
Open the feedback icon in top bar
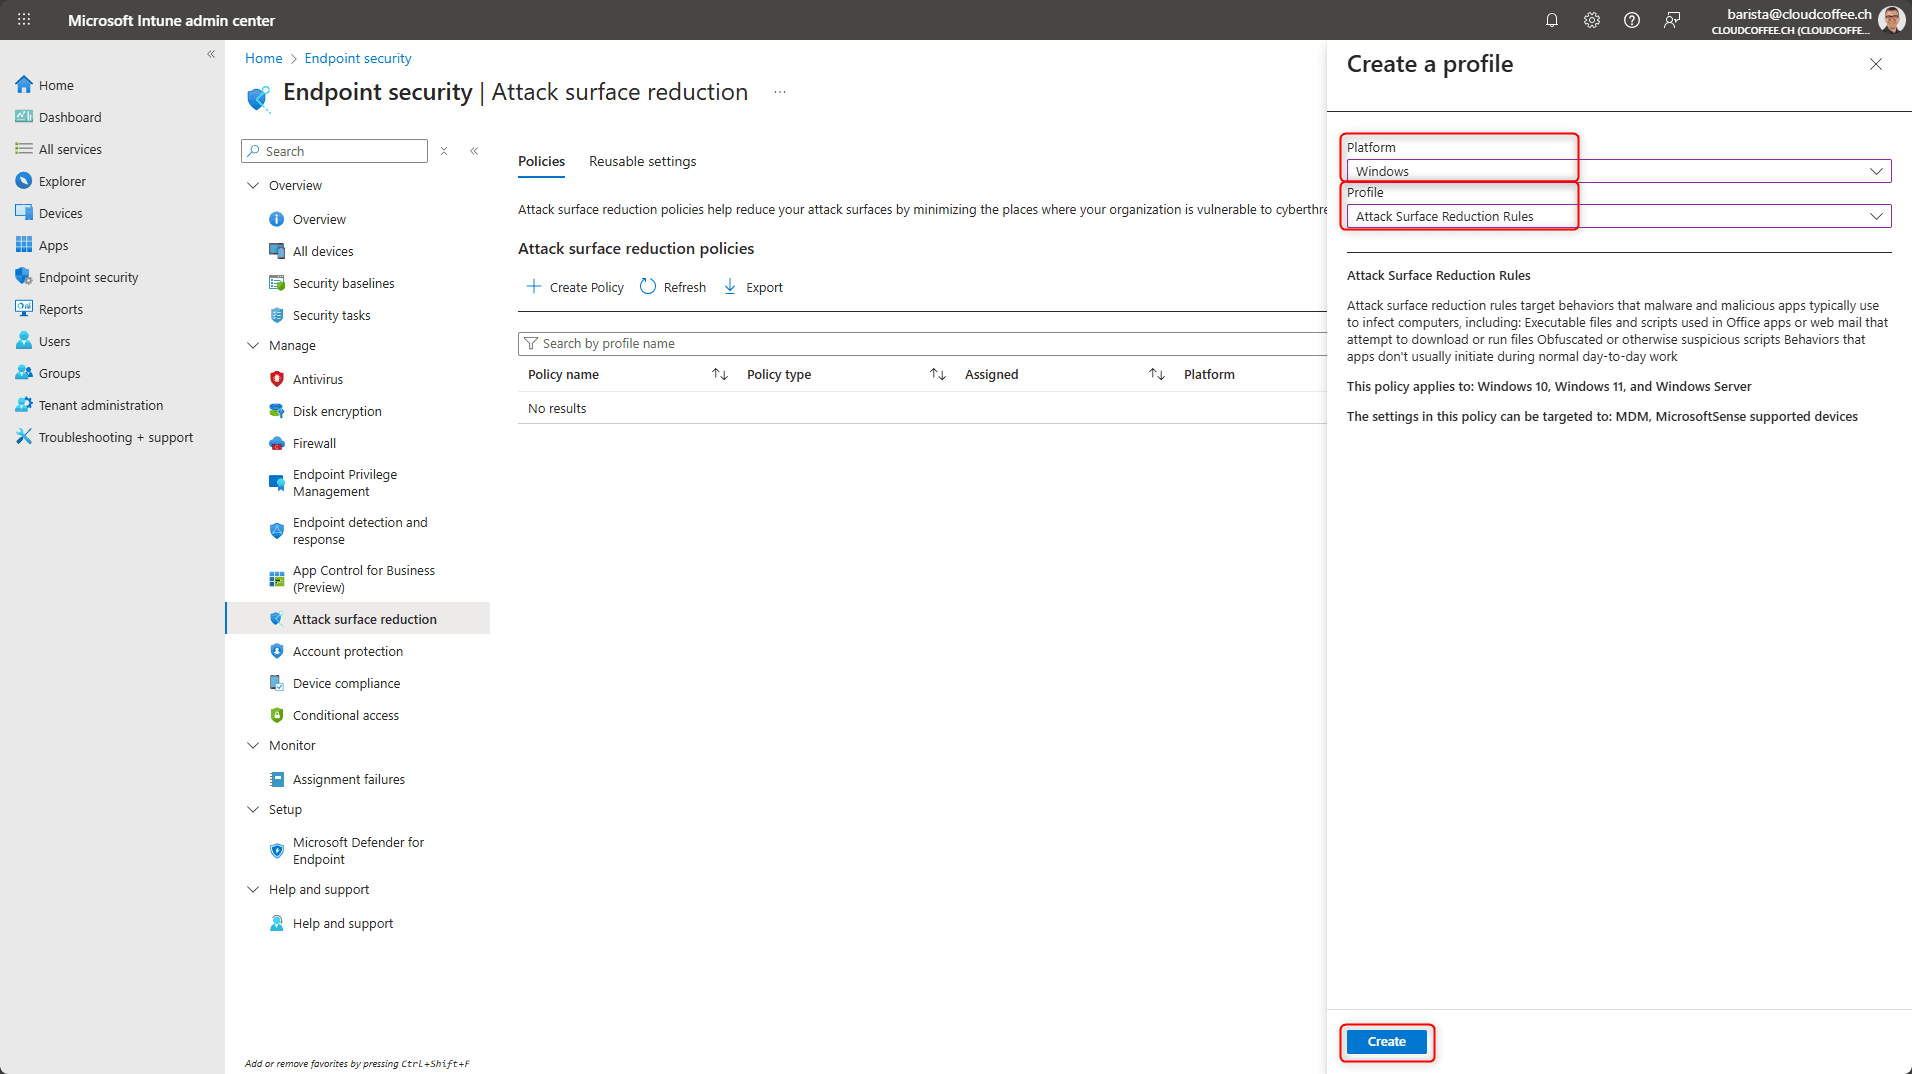click(1672, 20)
